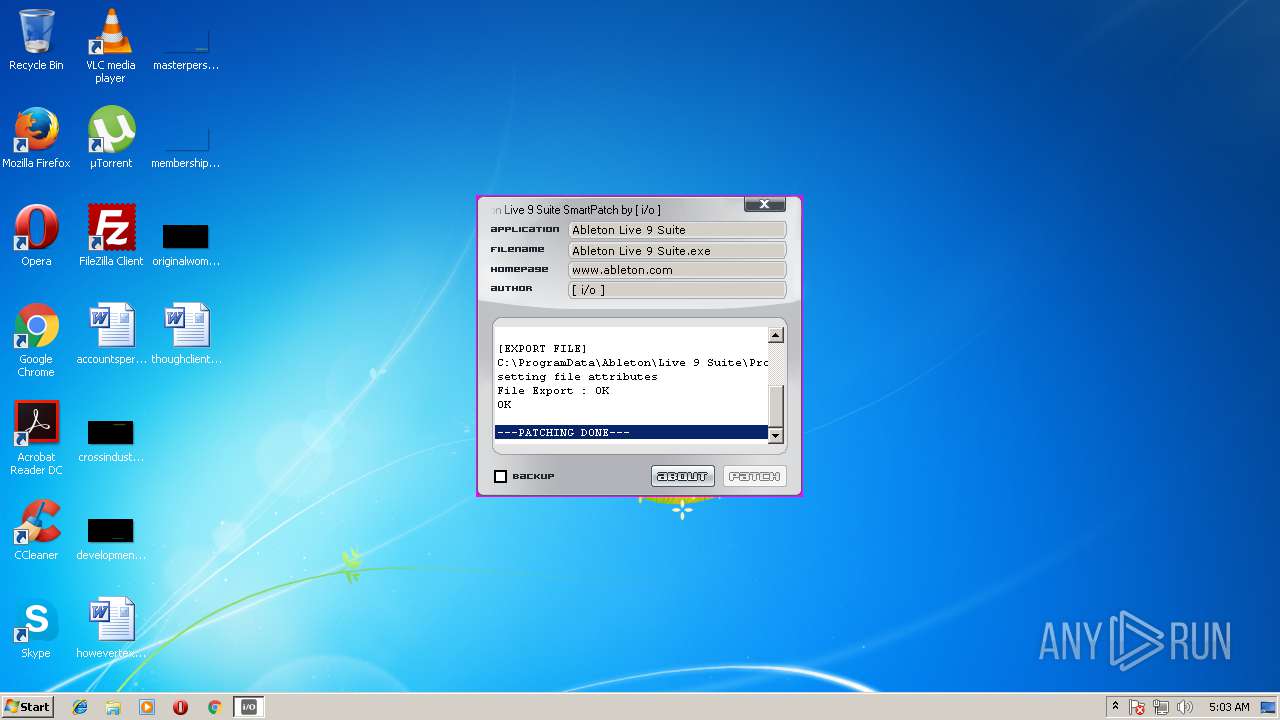
Task: Select the originalwom... desktop file
Action: (186, 244)
